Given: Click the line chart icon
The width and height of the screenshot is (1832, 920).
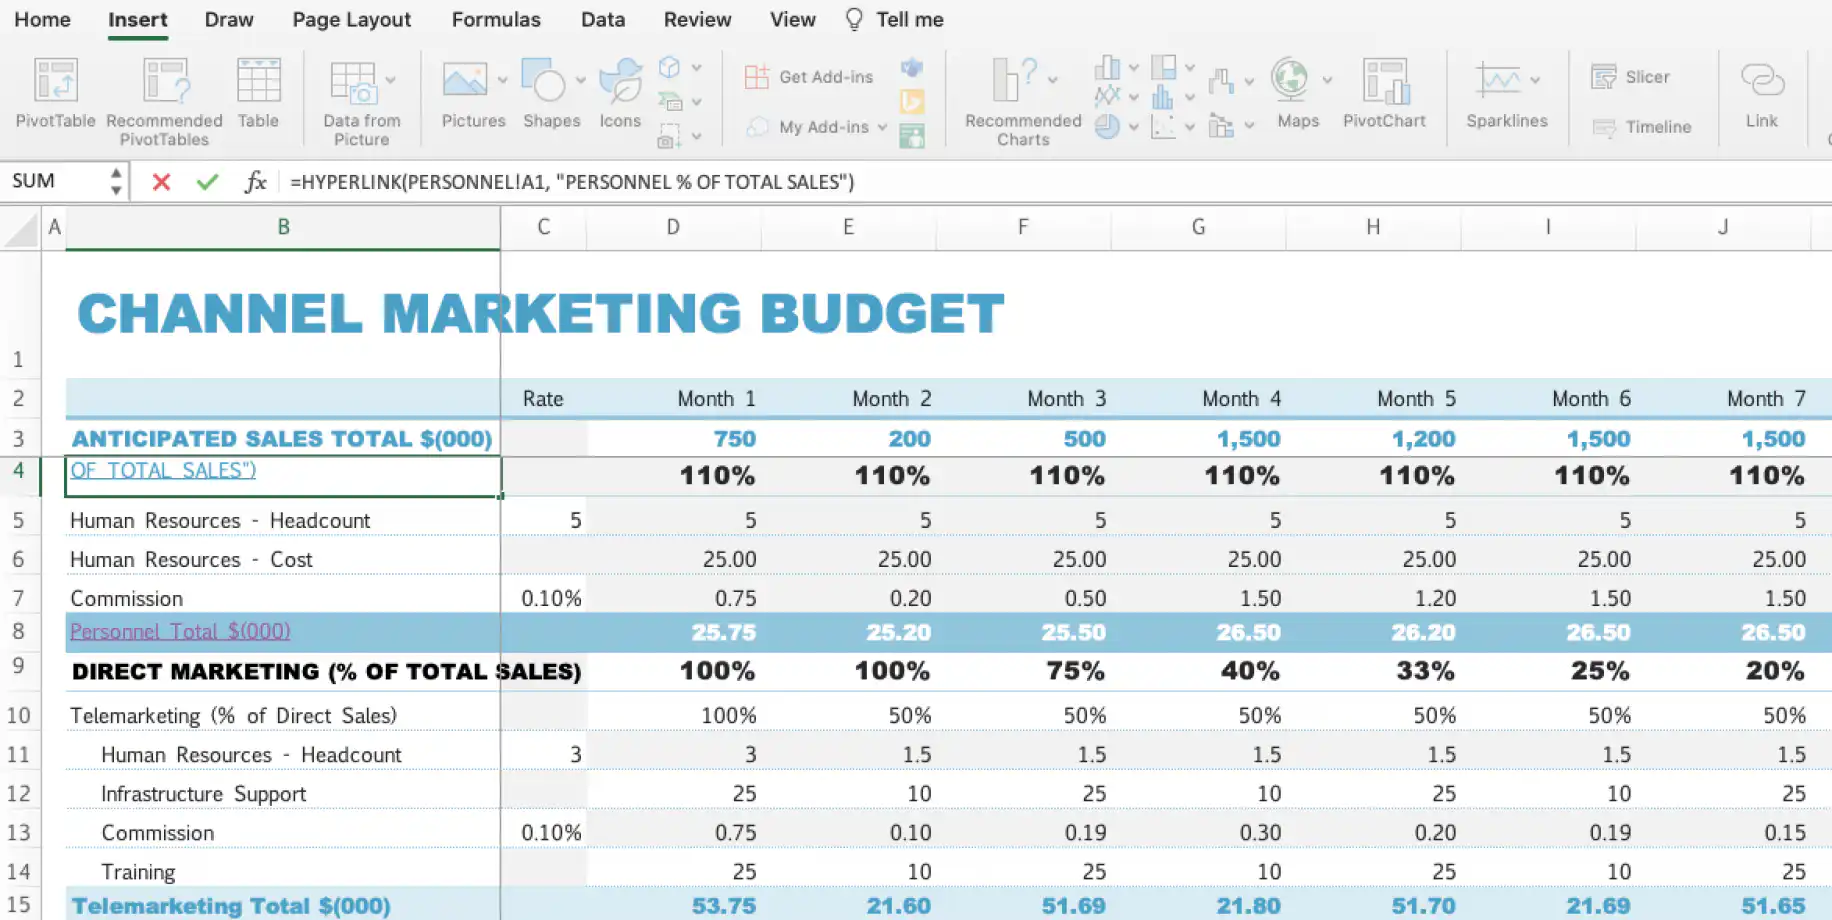Looking at the screenshot, I should pyautogui.click(x=1107, y=97).
